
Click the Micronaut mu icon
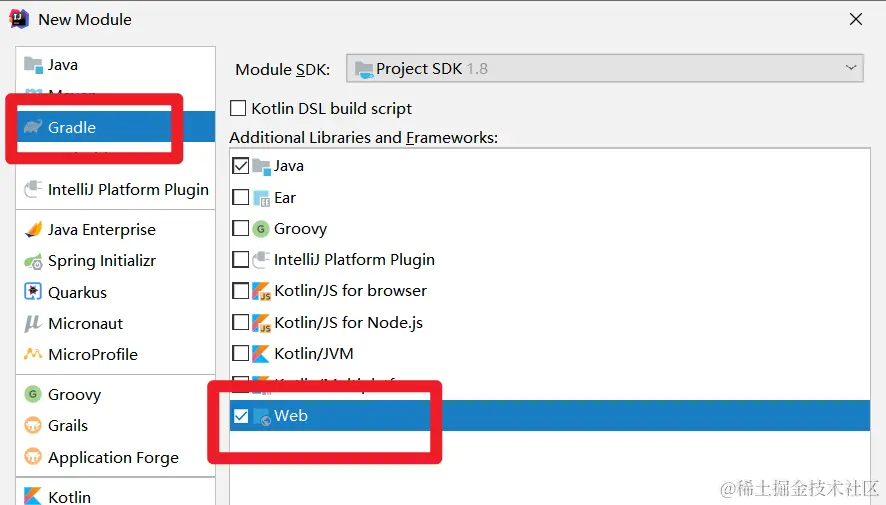click(x=33, y=323)
